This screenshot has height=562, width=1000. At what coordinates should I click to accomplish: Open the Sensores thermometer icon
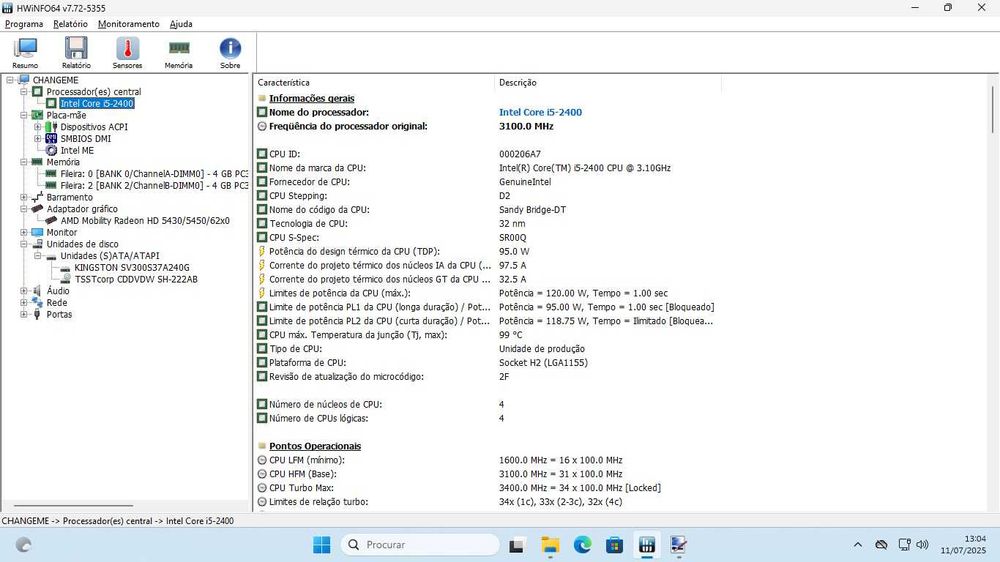pos(128,52)
